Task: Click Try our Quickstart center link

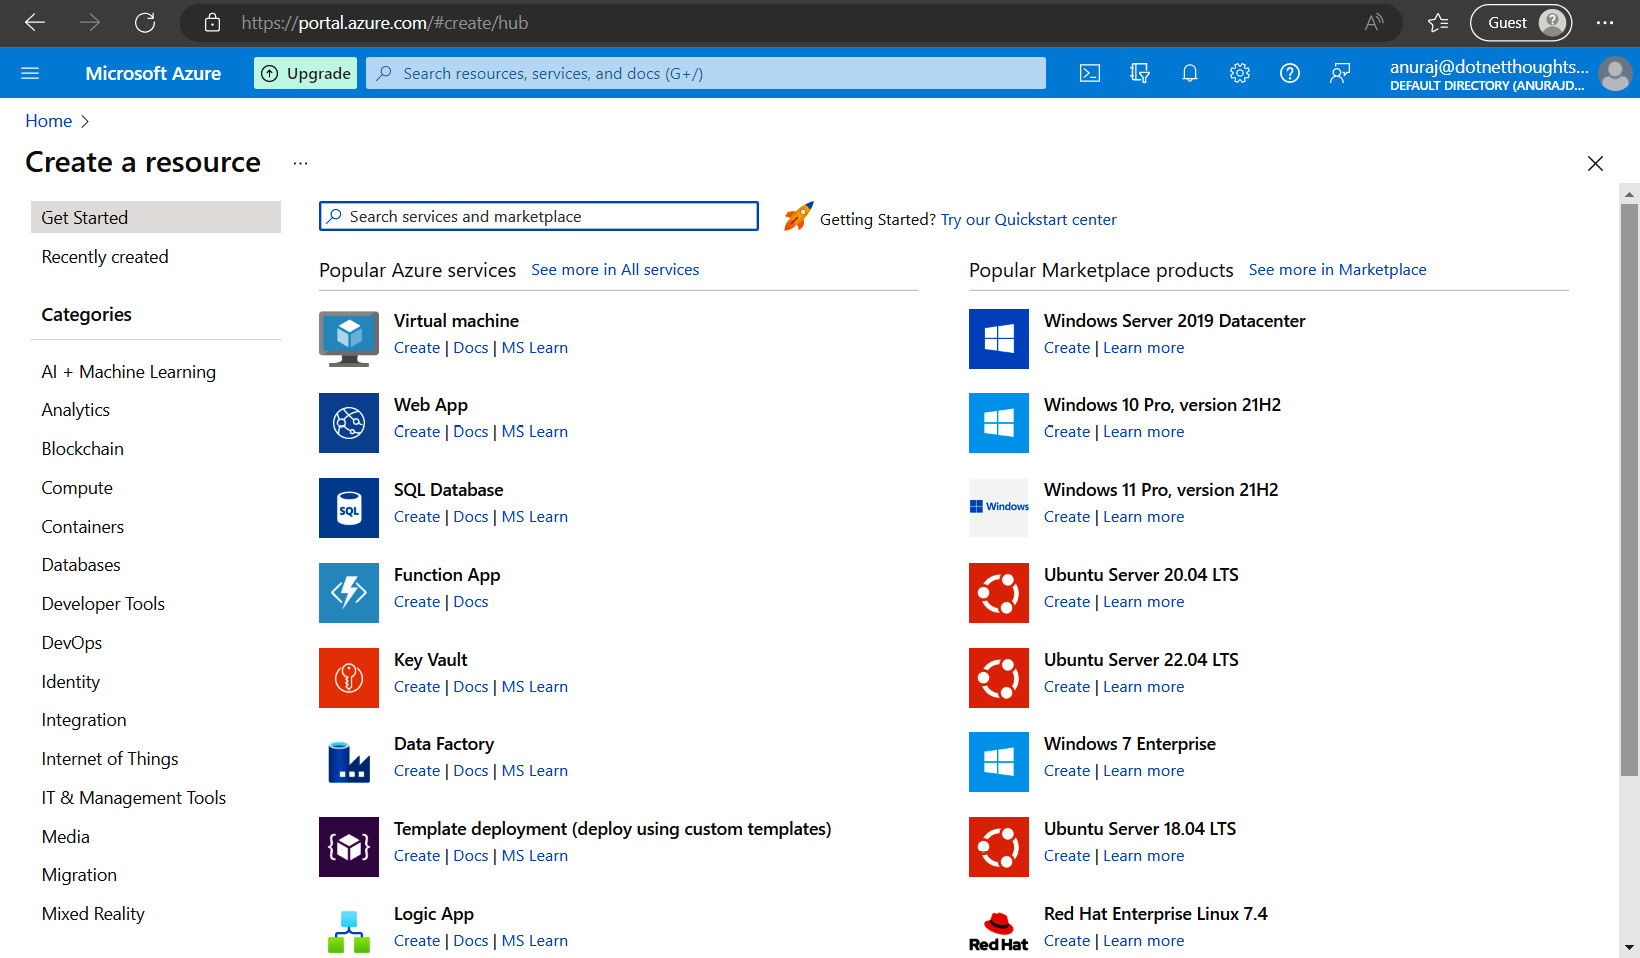Action: click(1029, 220)
